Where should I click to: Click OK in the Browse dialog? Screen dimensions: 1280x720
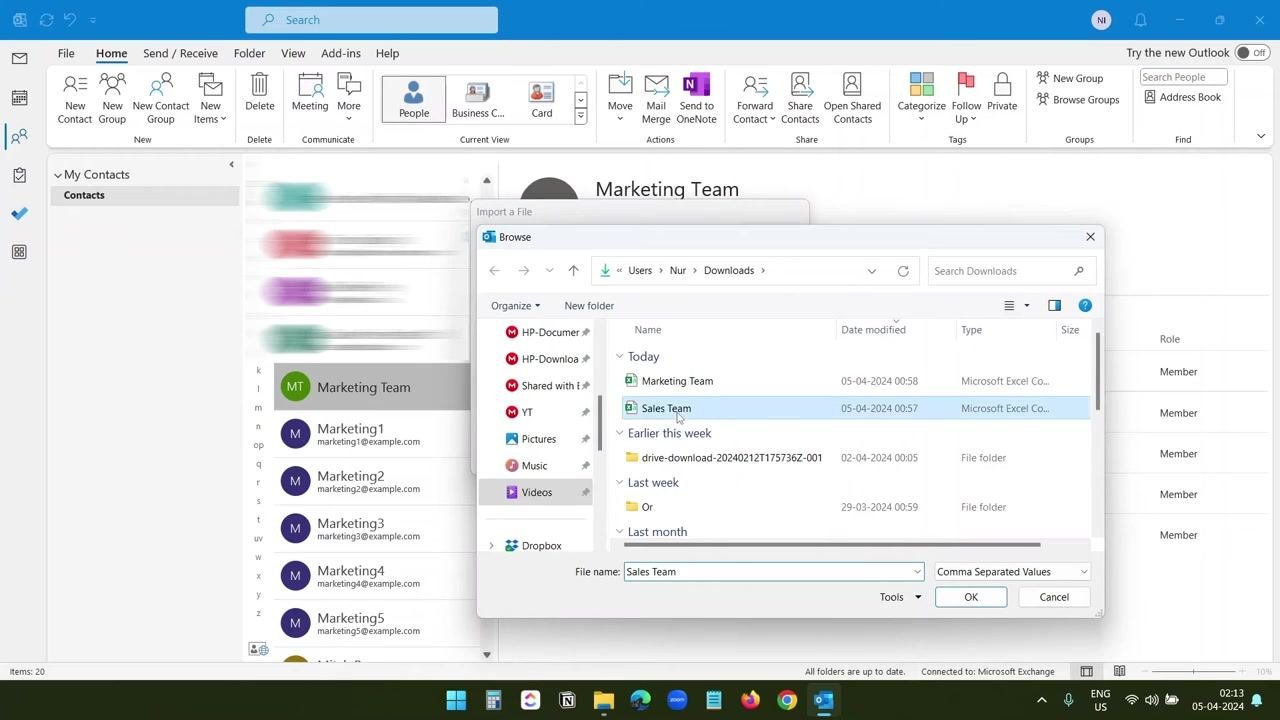971,597
